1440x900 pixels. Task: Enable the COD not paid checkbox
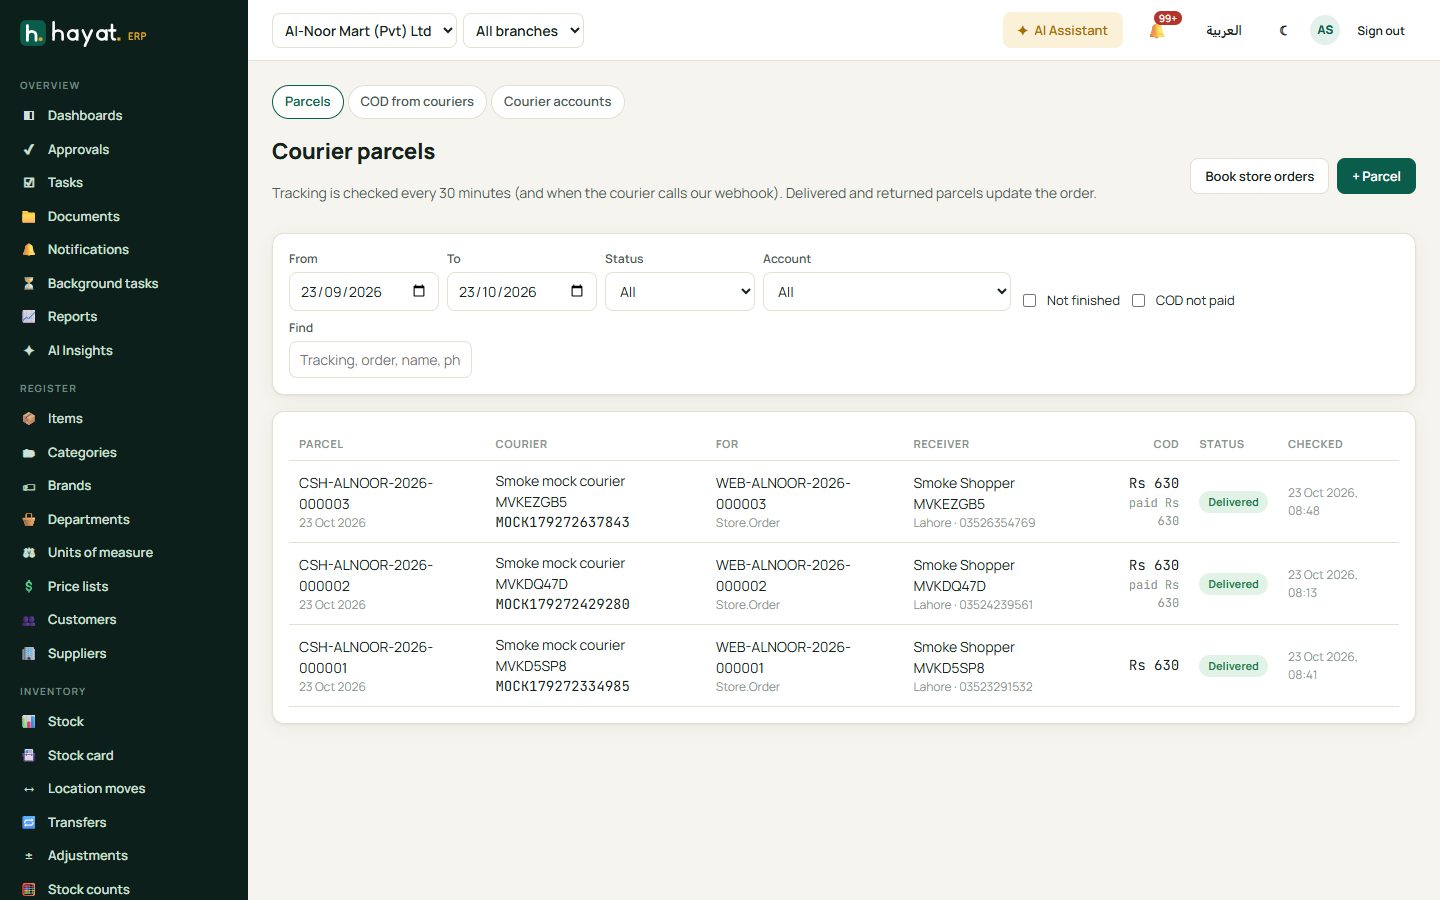point(1138,301)
